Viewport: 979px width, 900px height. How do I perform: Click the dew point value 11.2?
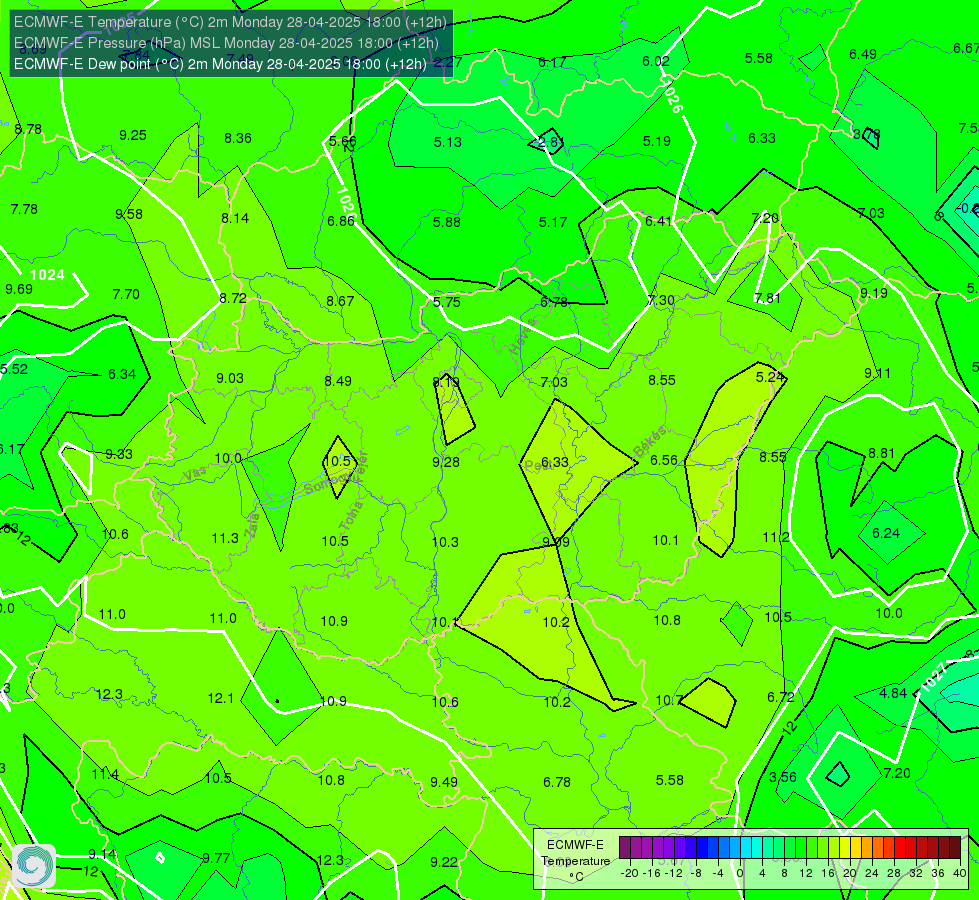coord(776,537)
